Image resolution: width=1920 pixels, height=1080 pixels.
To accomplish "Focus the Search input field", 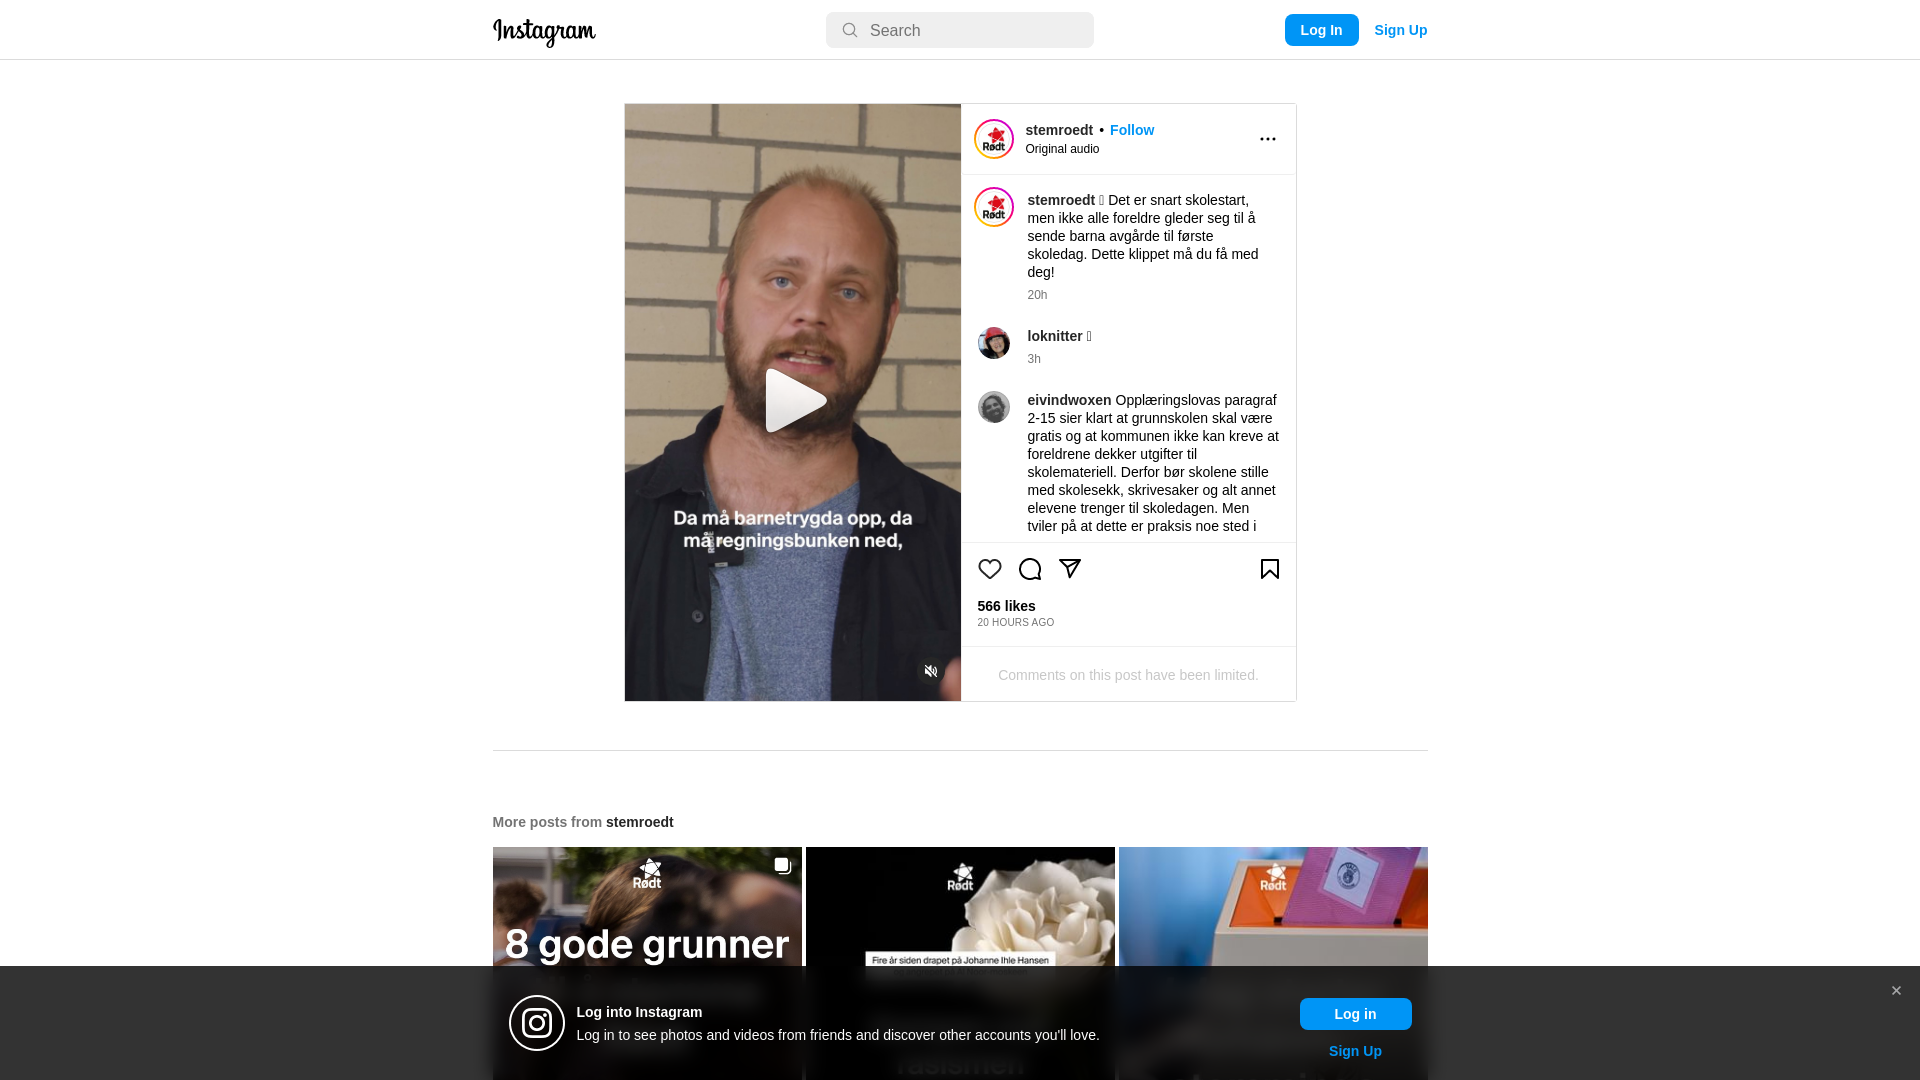I will (959, 30).
